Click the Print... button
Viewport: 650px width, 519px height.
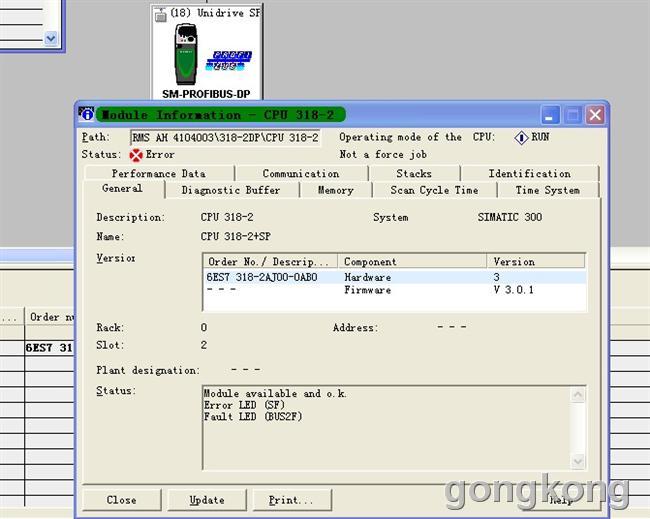click(x=292, y=500)
